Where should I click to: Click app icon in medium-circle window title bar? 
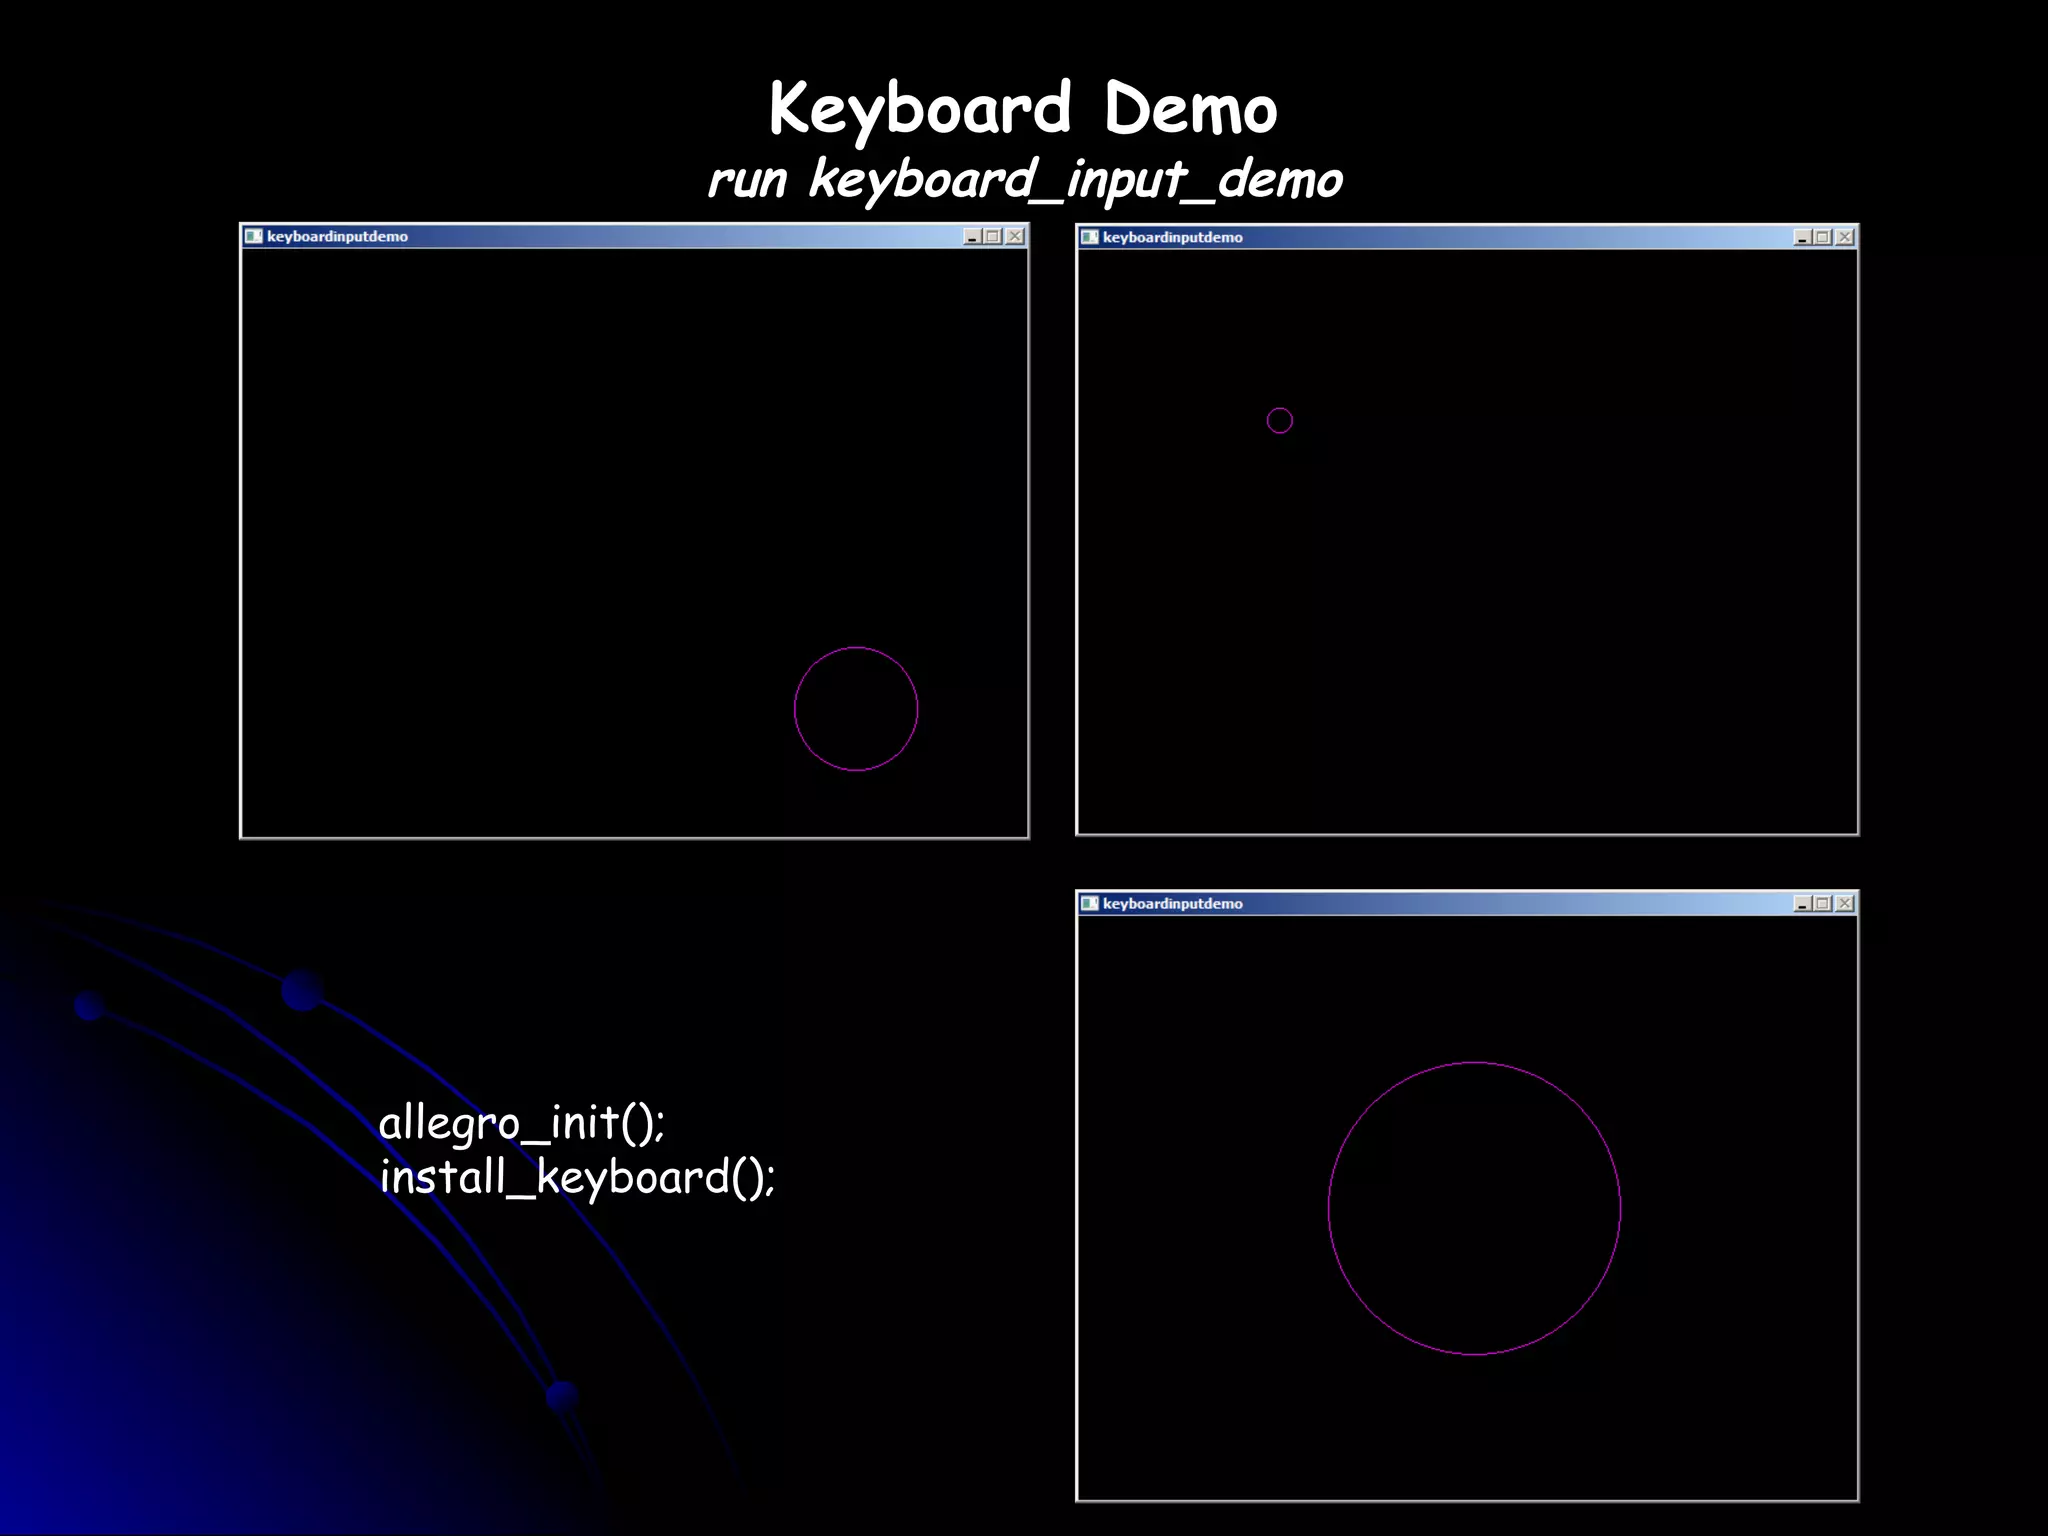[253, 236]
